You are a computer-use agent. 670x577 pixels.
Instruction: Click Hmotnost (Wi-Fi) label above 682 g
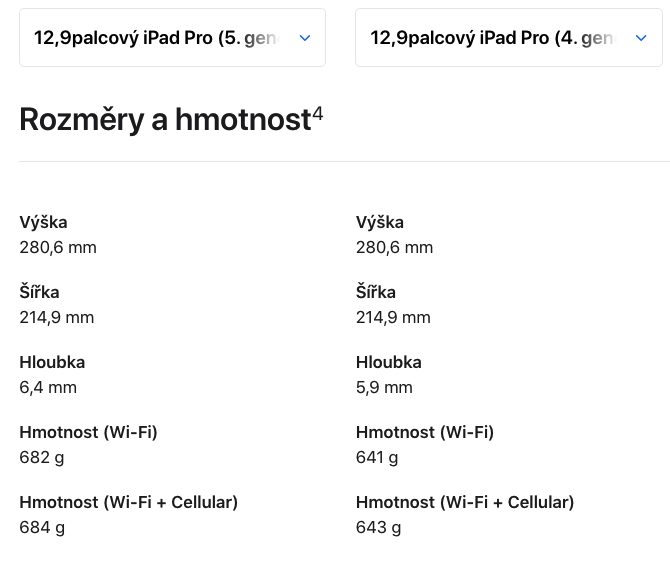(88, 432)
